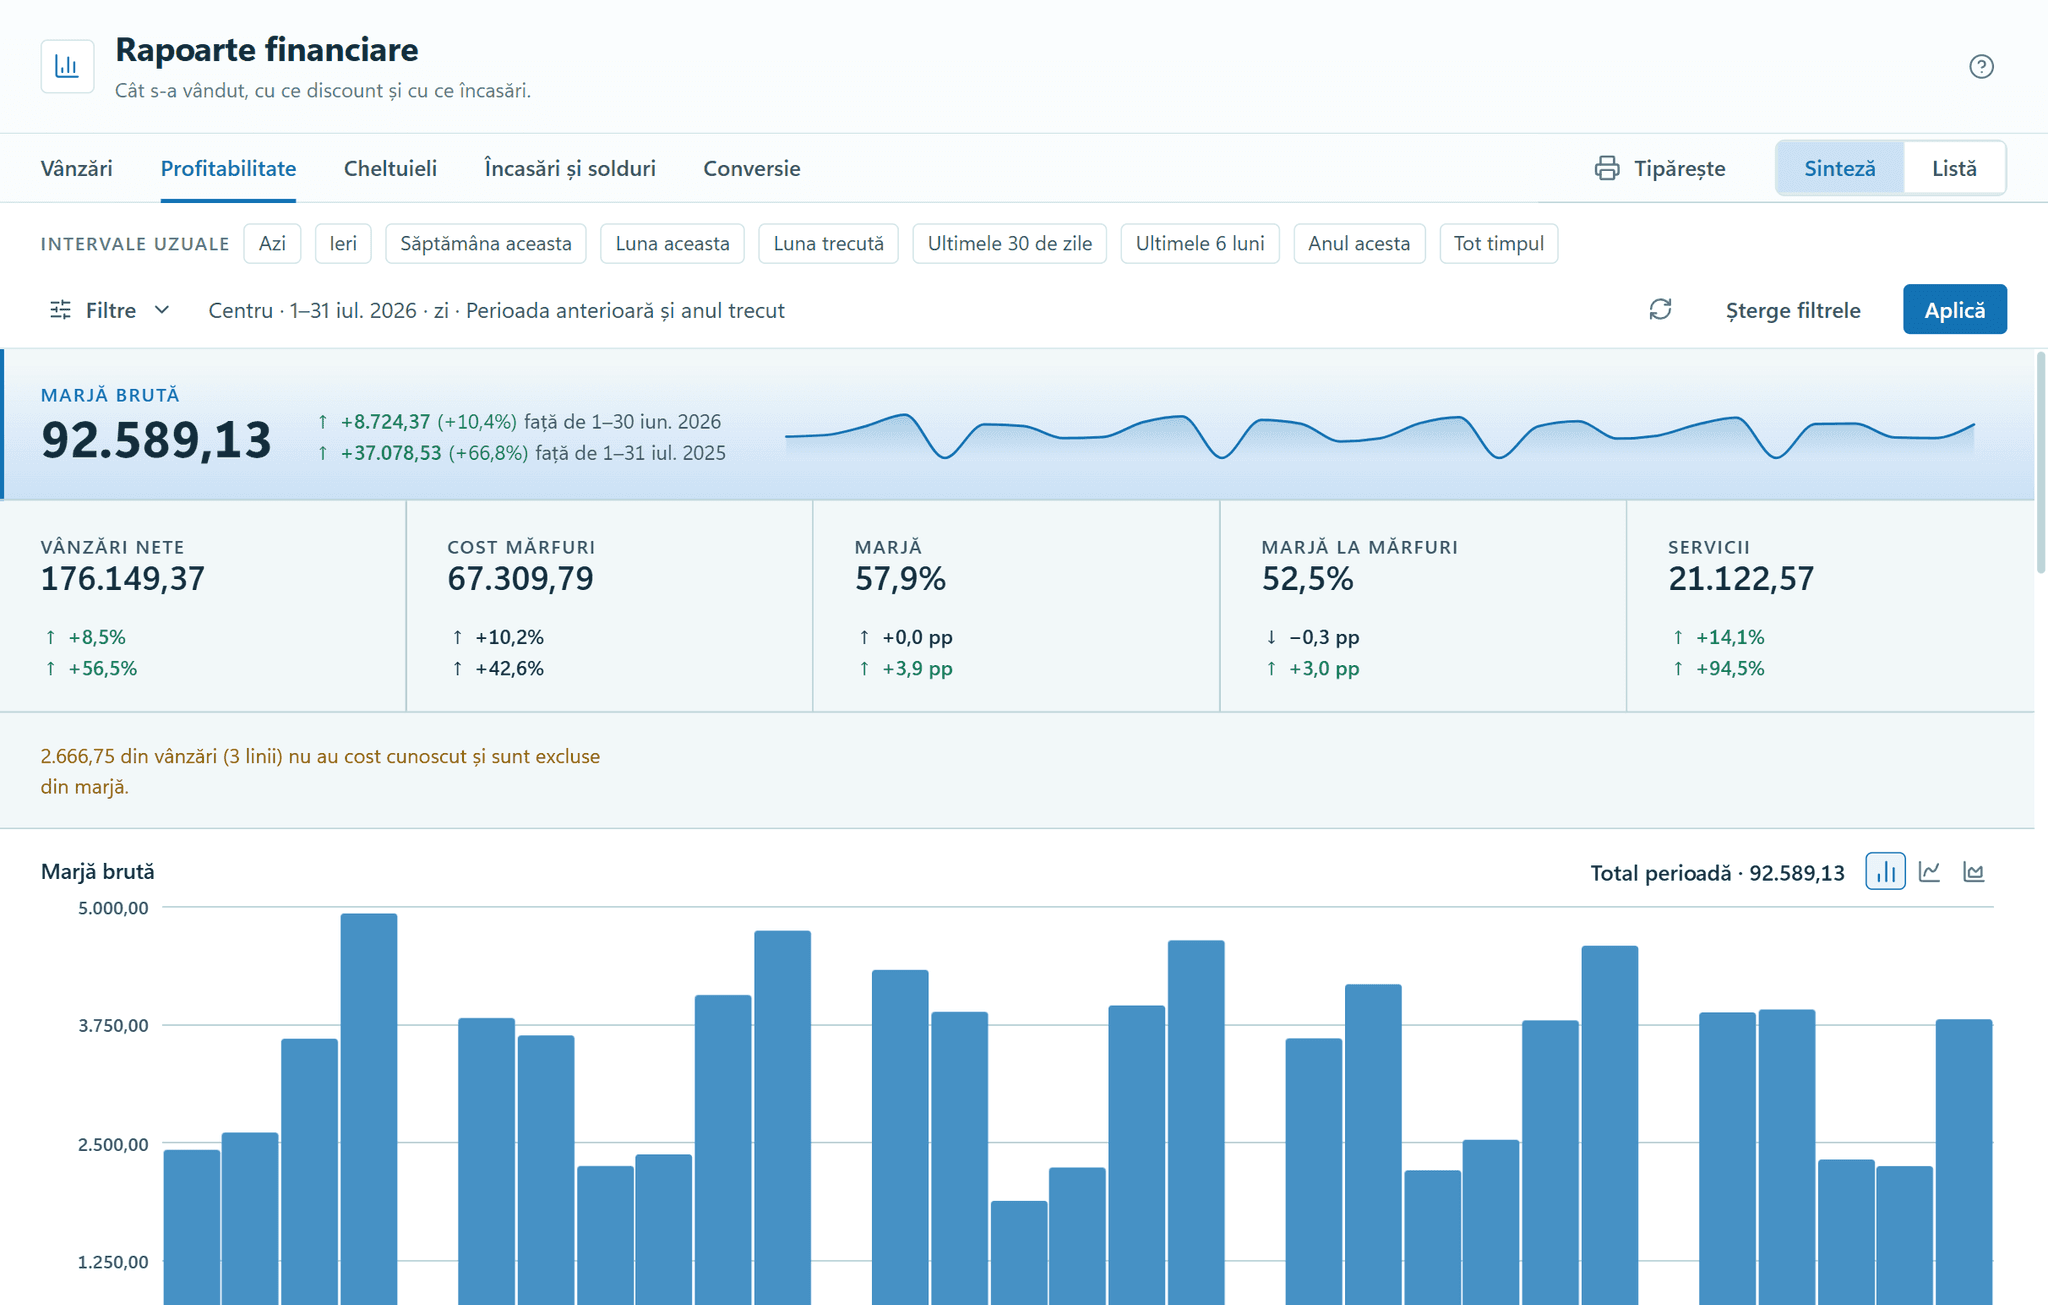Expand the Filtre dropdown chevron
This screenshot has height=1305, width=2048.
tap(162, 310)
